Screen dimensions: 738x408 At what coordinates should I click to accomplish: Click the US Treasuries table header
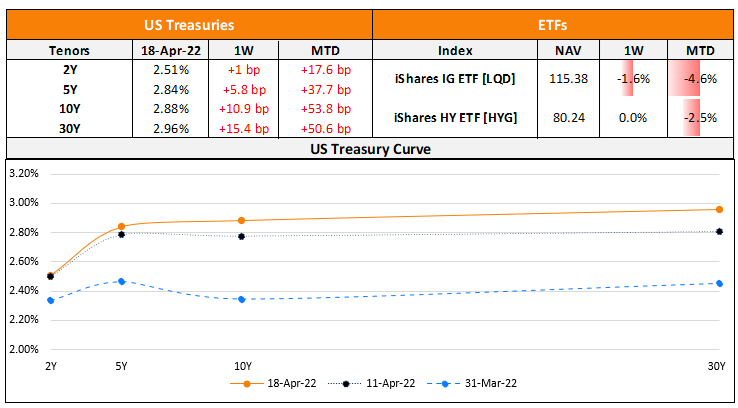click(189, 20)
